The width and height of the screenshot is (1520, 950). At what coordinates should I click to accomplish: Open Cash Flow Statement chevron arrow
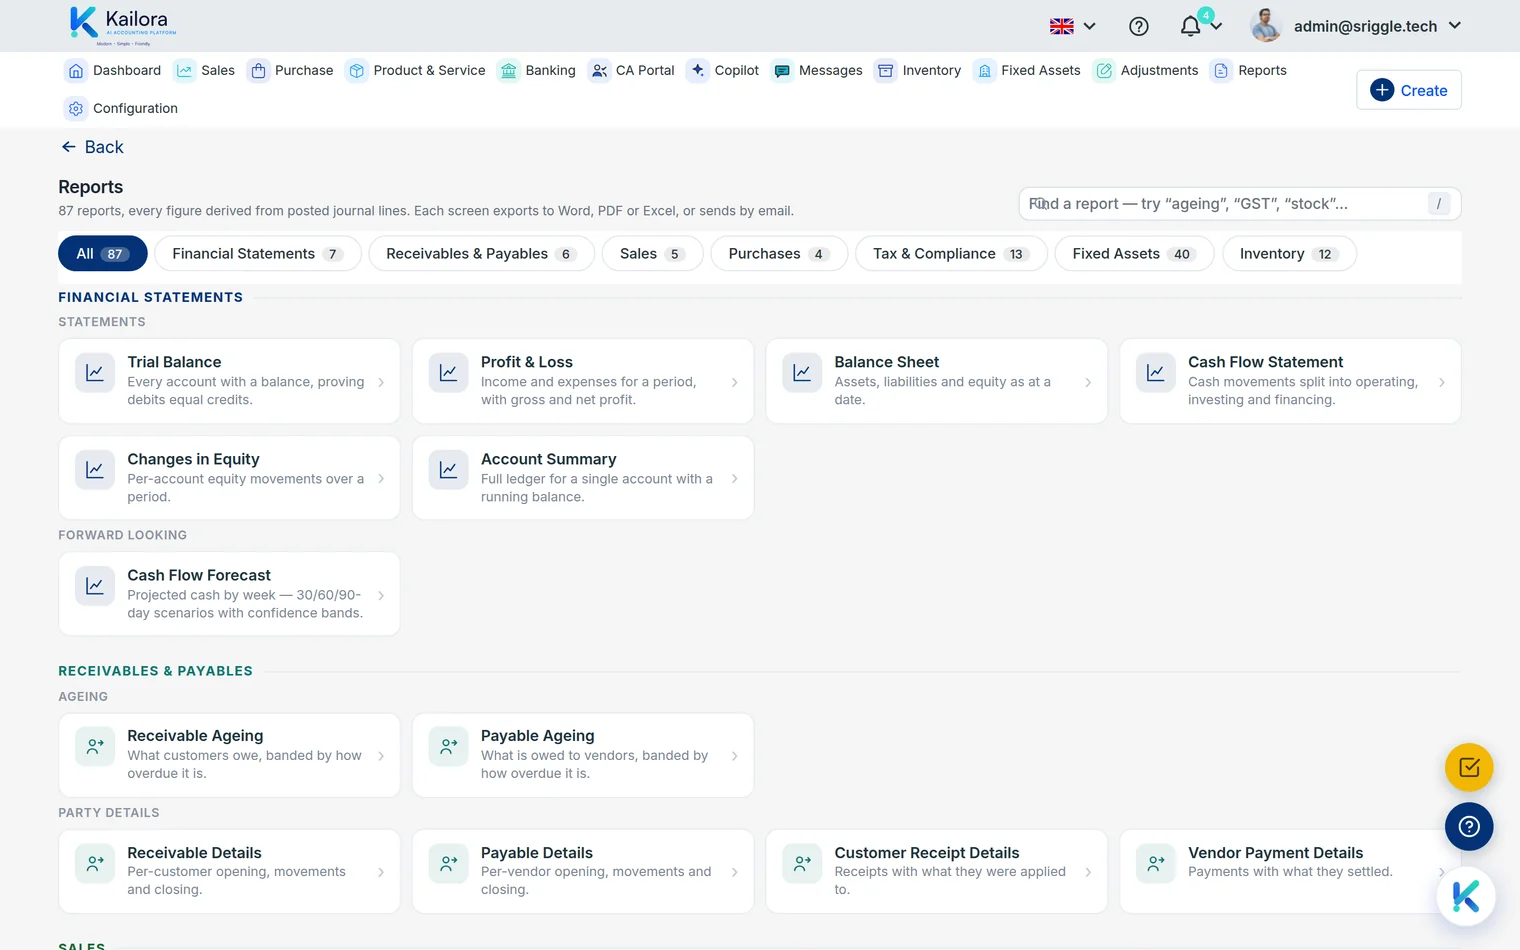tap(1442, 382)
